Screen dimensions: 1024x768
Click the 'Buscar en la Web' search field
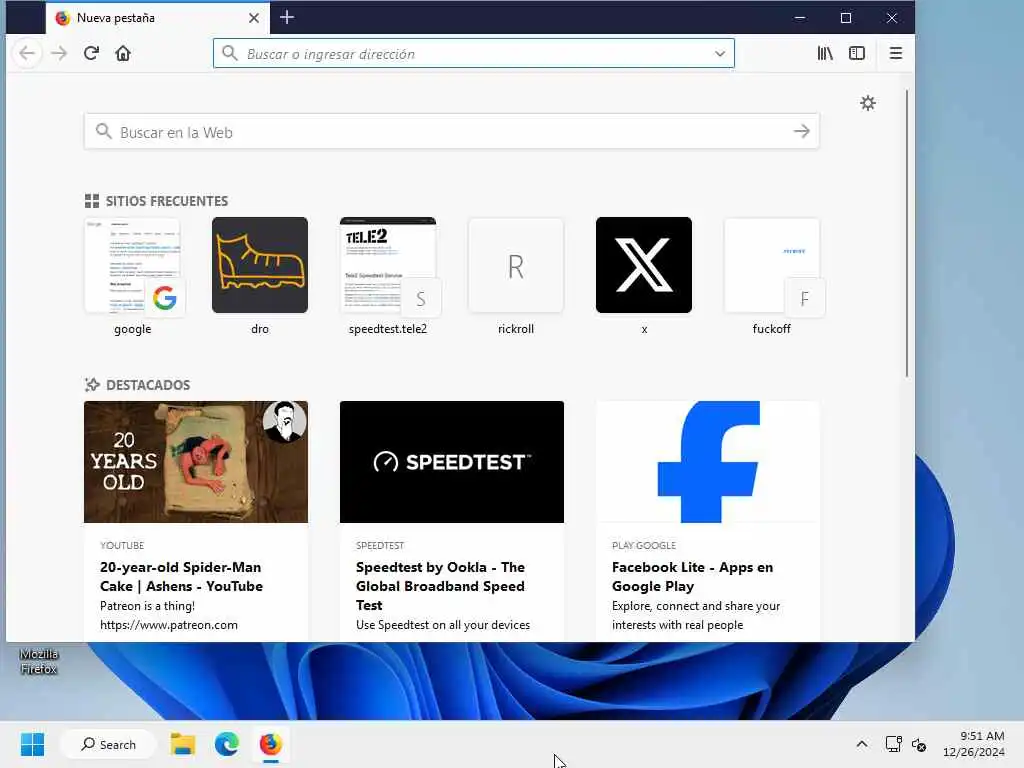[x=451, y=132]
